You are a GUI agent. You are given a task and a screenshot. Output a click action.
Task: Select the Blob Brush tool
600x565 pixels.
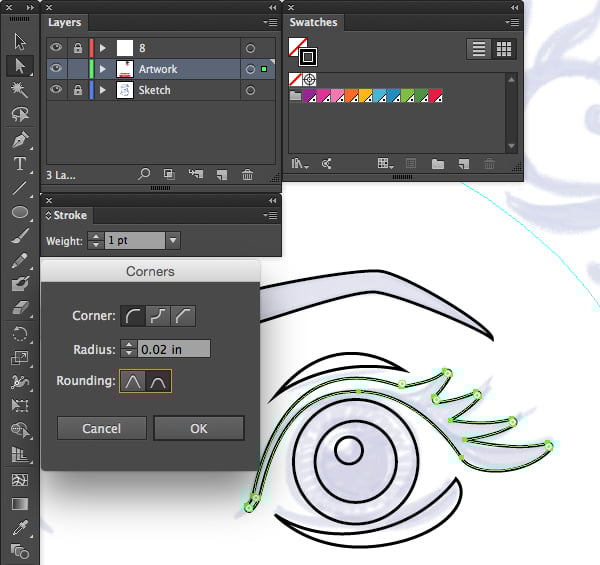(20, 284)
